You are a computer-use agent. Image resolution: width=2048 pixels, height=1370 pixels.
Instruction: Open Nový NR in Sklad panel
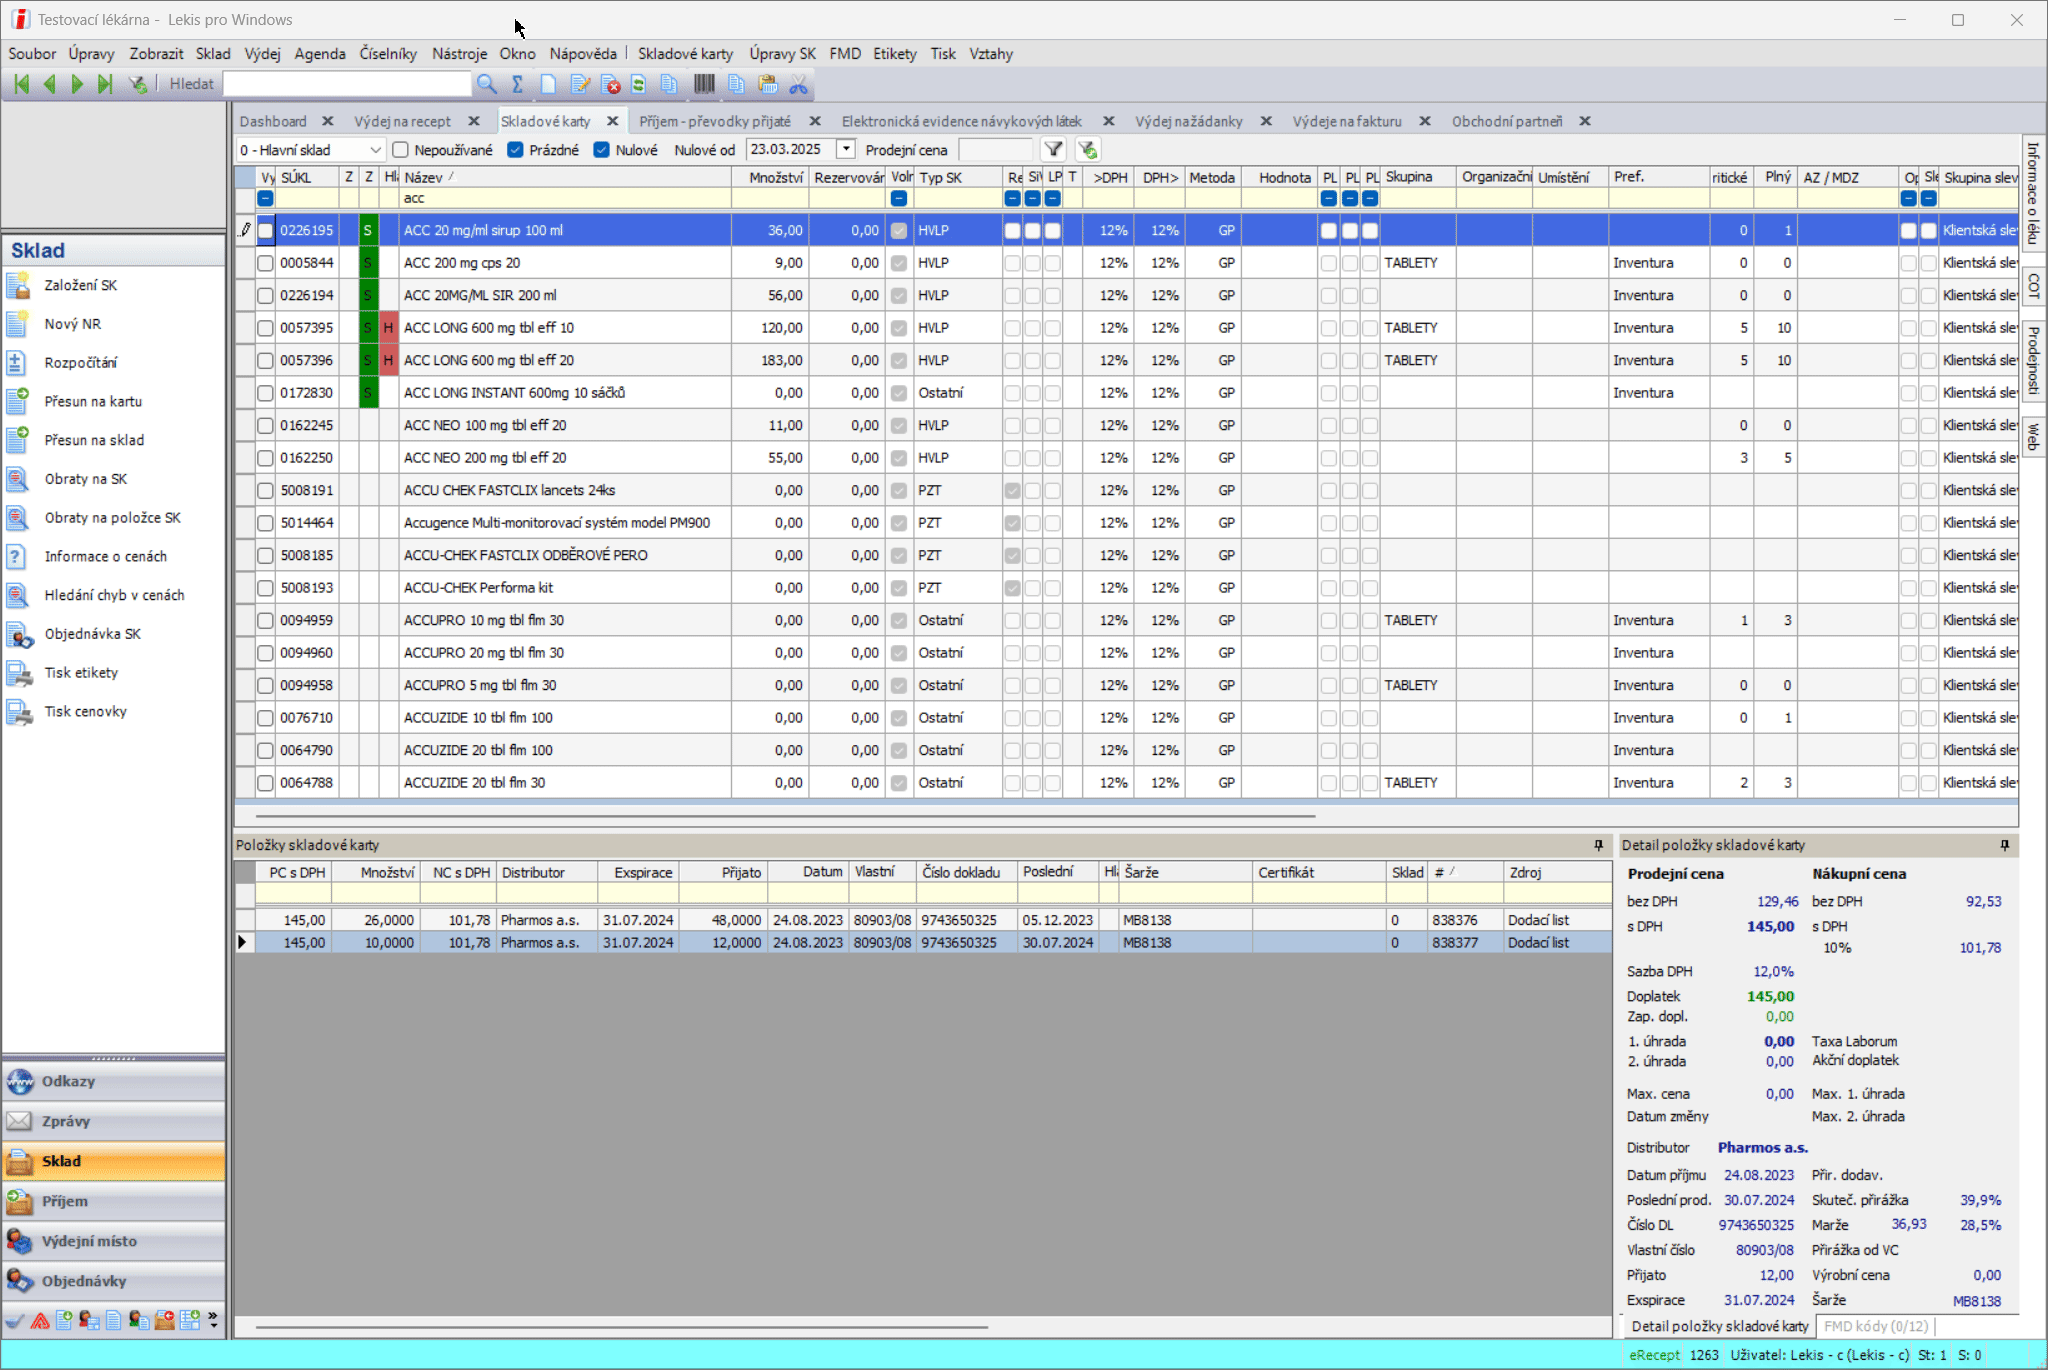point(72,324)
